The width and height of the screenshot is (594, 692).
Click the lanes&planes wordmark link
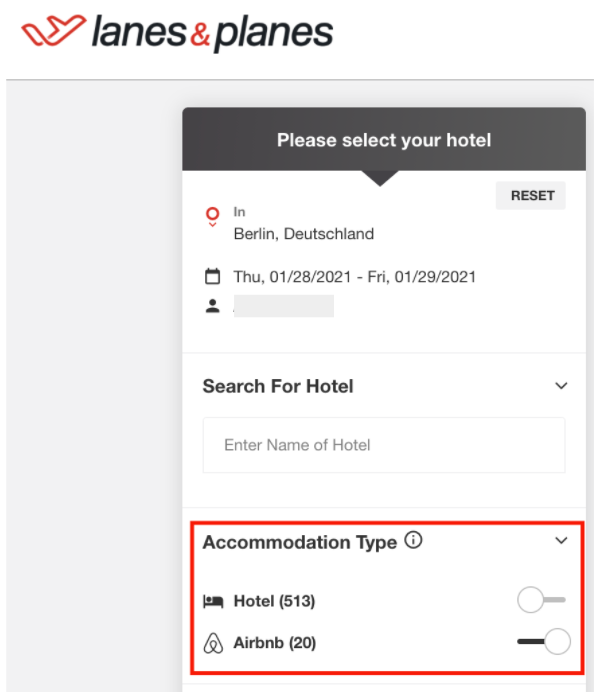[x=212, y=32]
